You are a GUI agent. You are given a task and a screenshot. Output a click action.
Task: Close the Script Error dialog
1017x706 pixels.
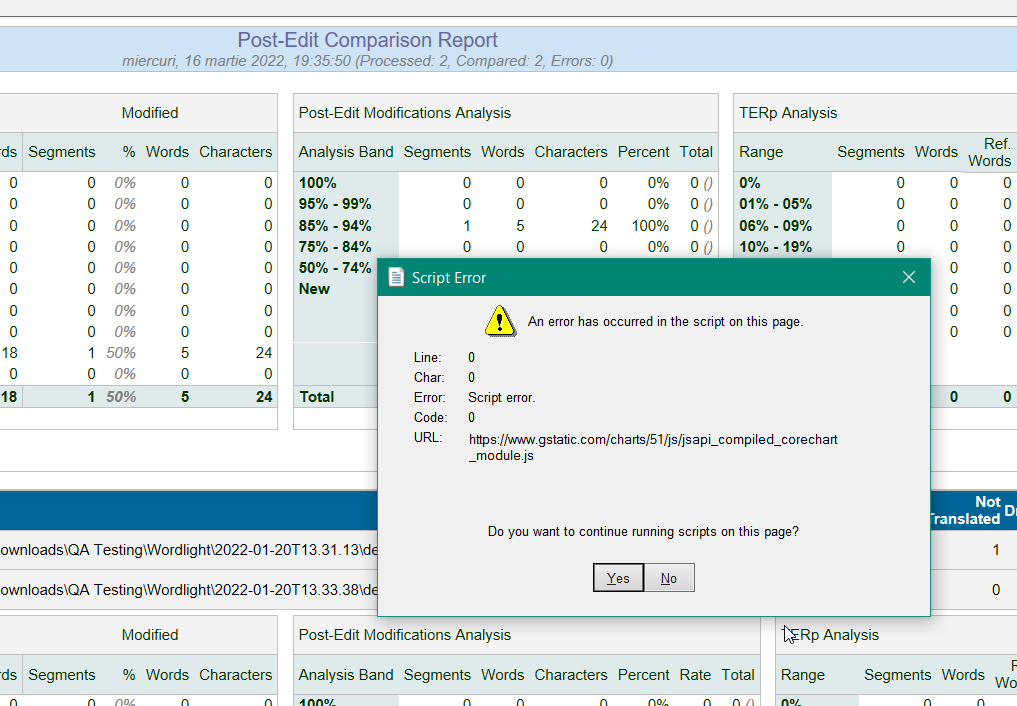click(908, 277)
